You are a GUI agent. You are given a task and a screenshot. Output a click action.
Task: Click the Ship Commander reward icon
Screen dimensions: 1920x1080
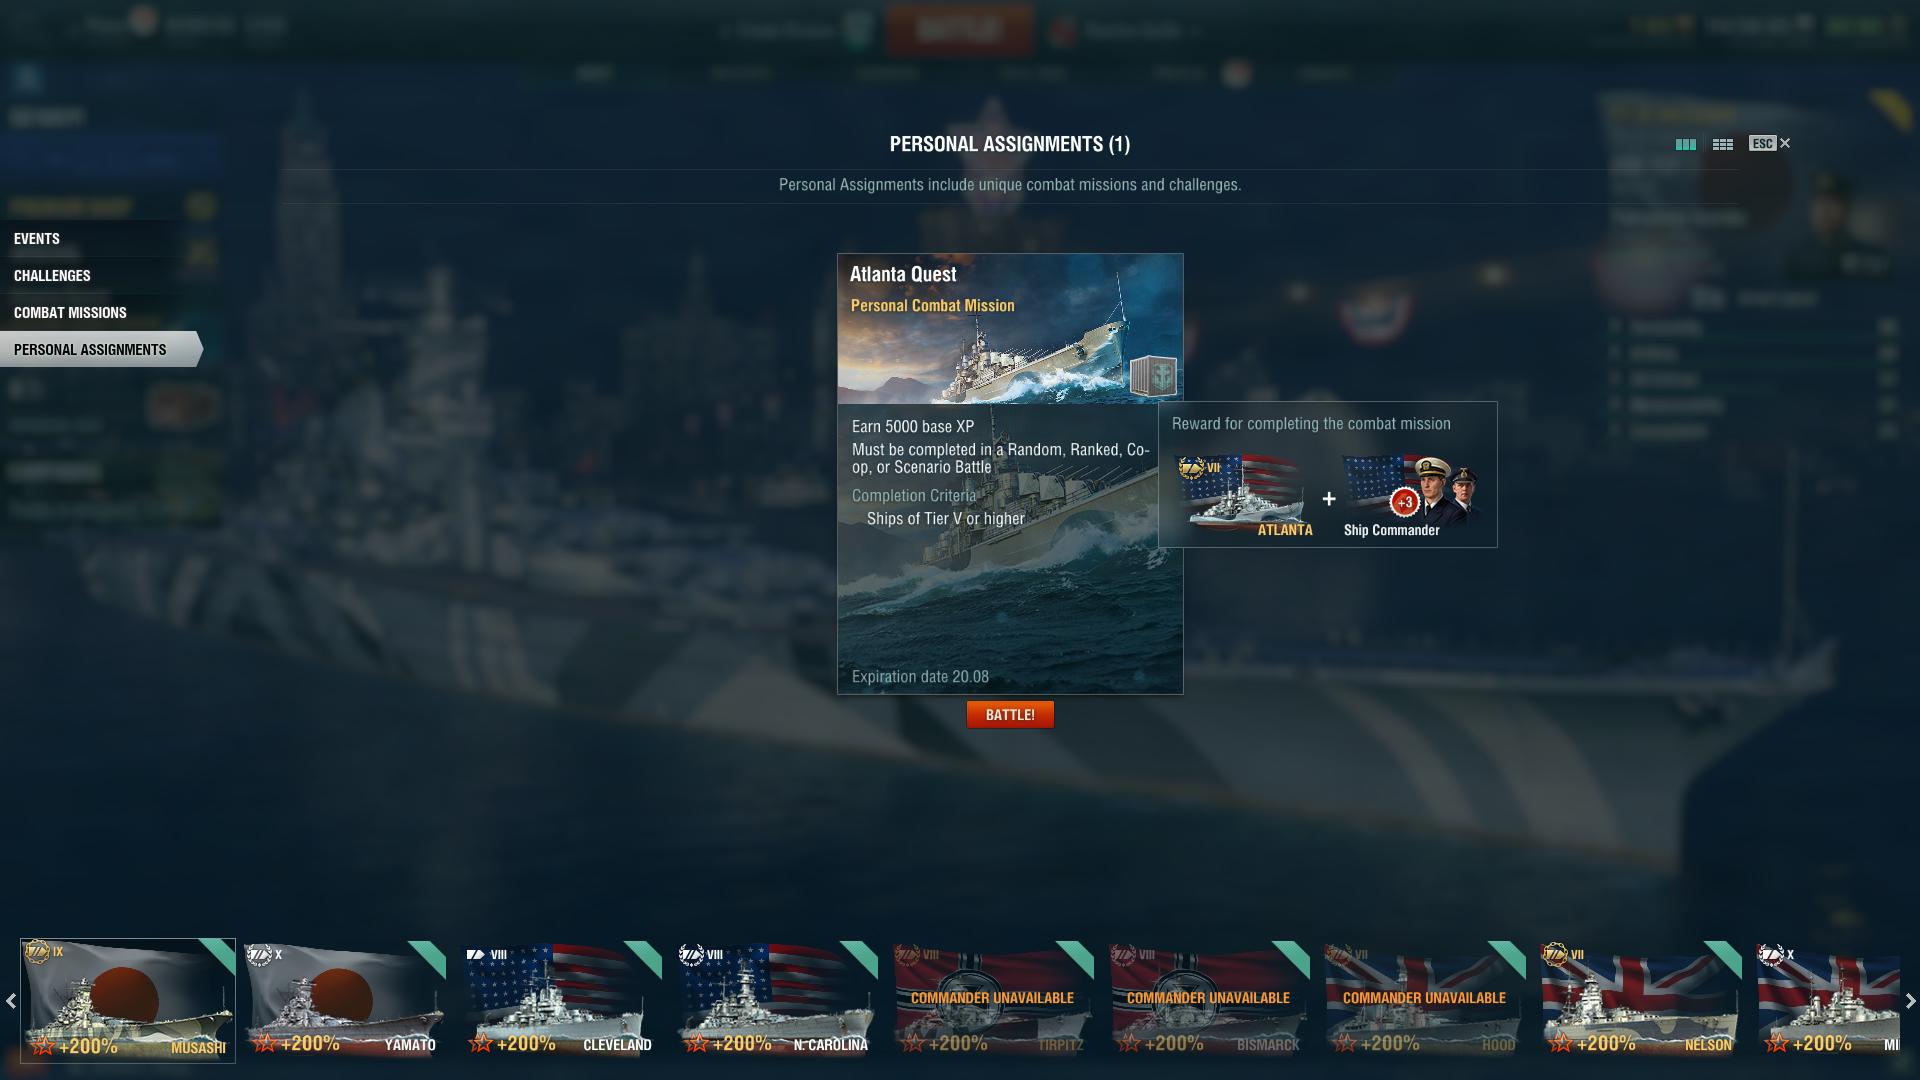click(x=1410, y=497)
